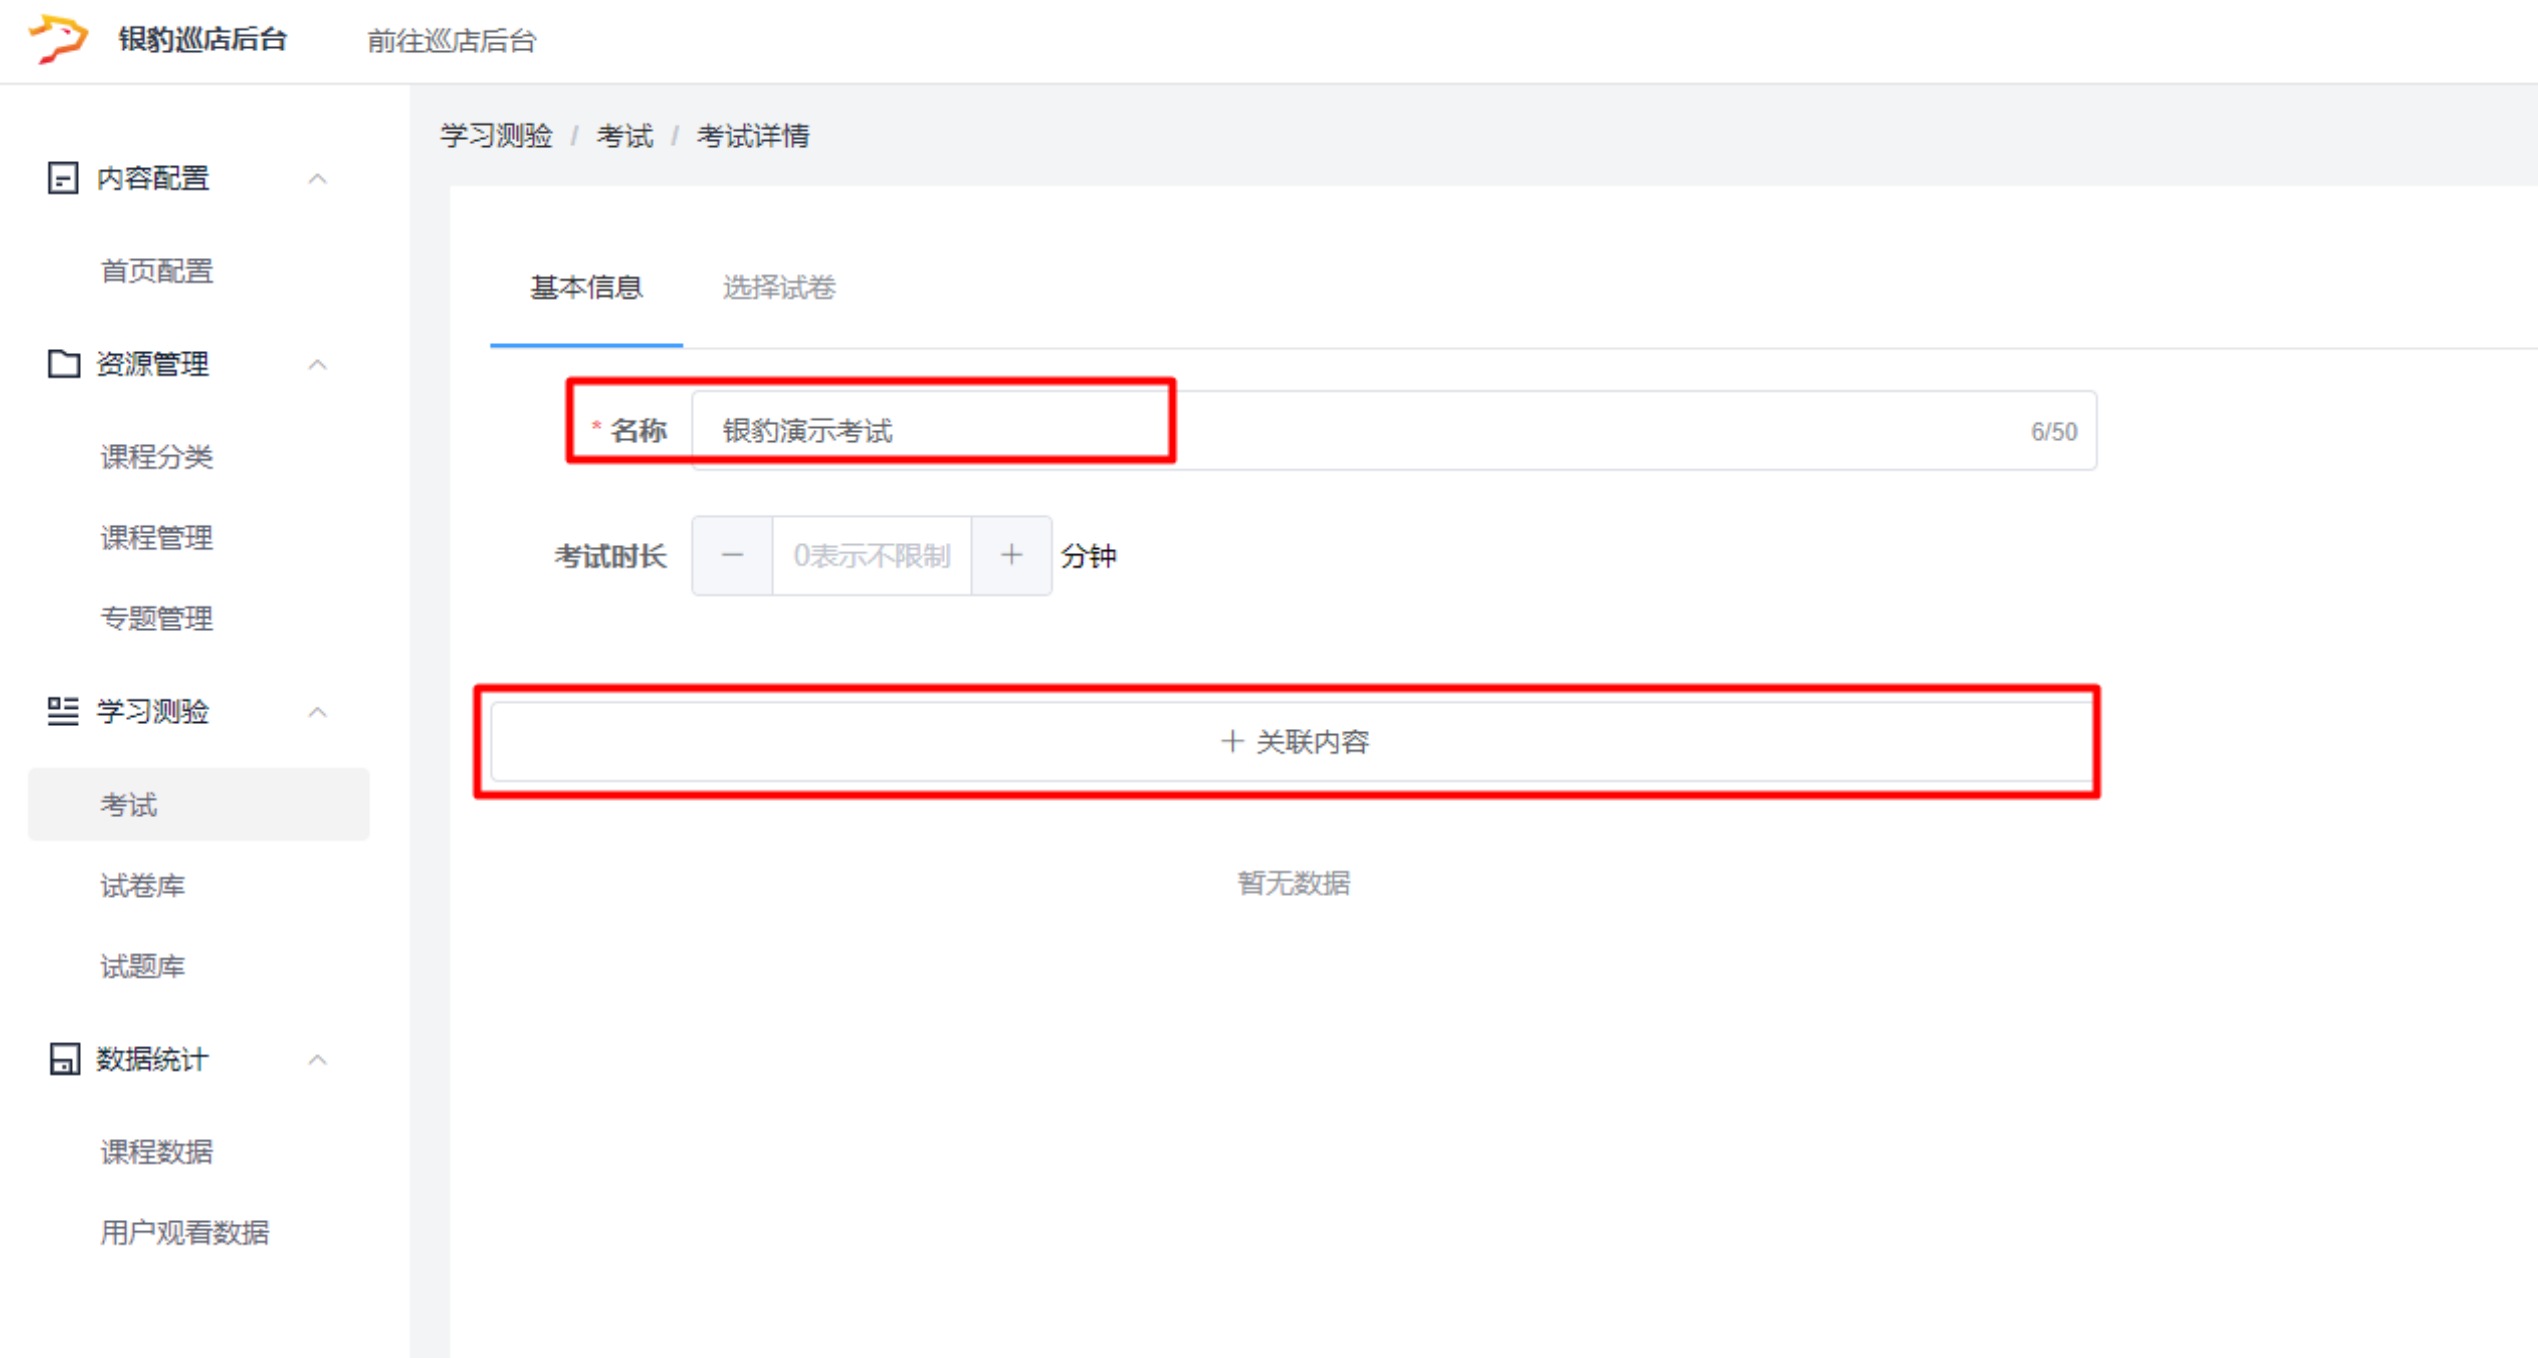Viewport: 2538px width, 1358px height.
Task: Click the 资源管理 folder icon
Action: coord(63,364)
